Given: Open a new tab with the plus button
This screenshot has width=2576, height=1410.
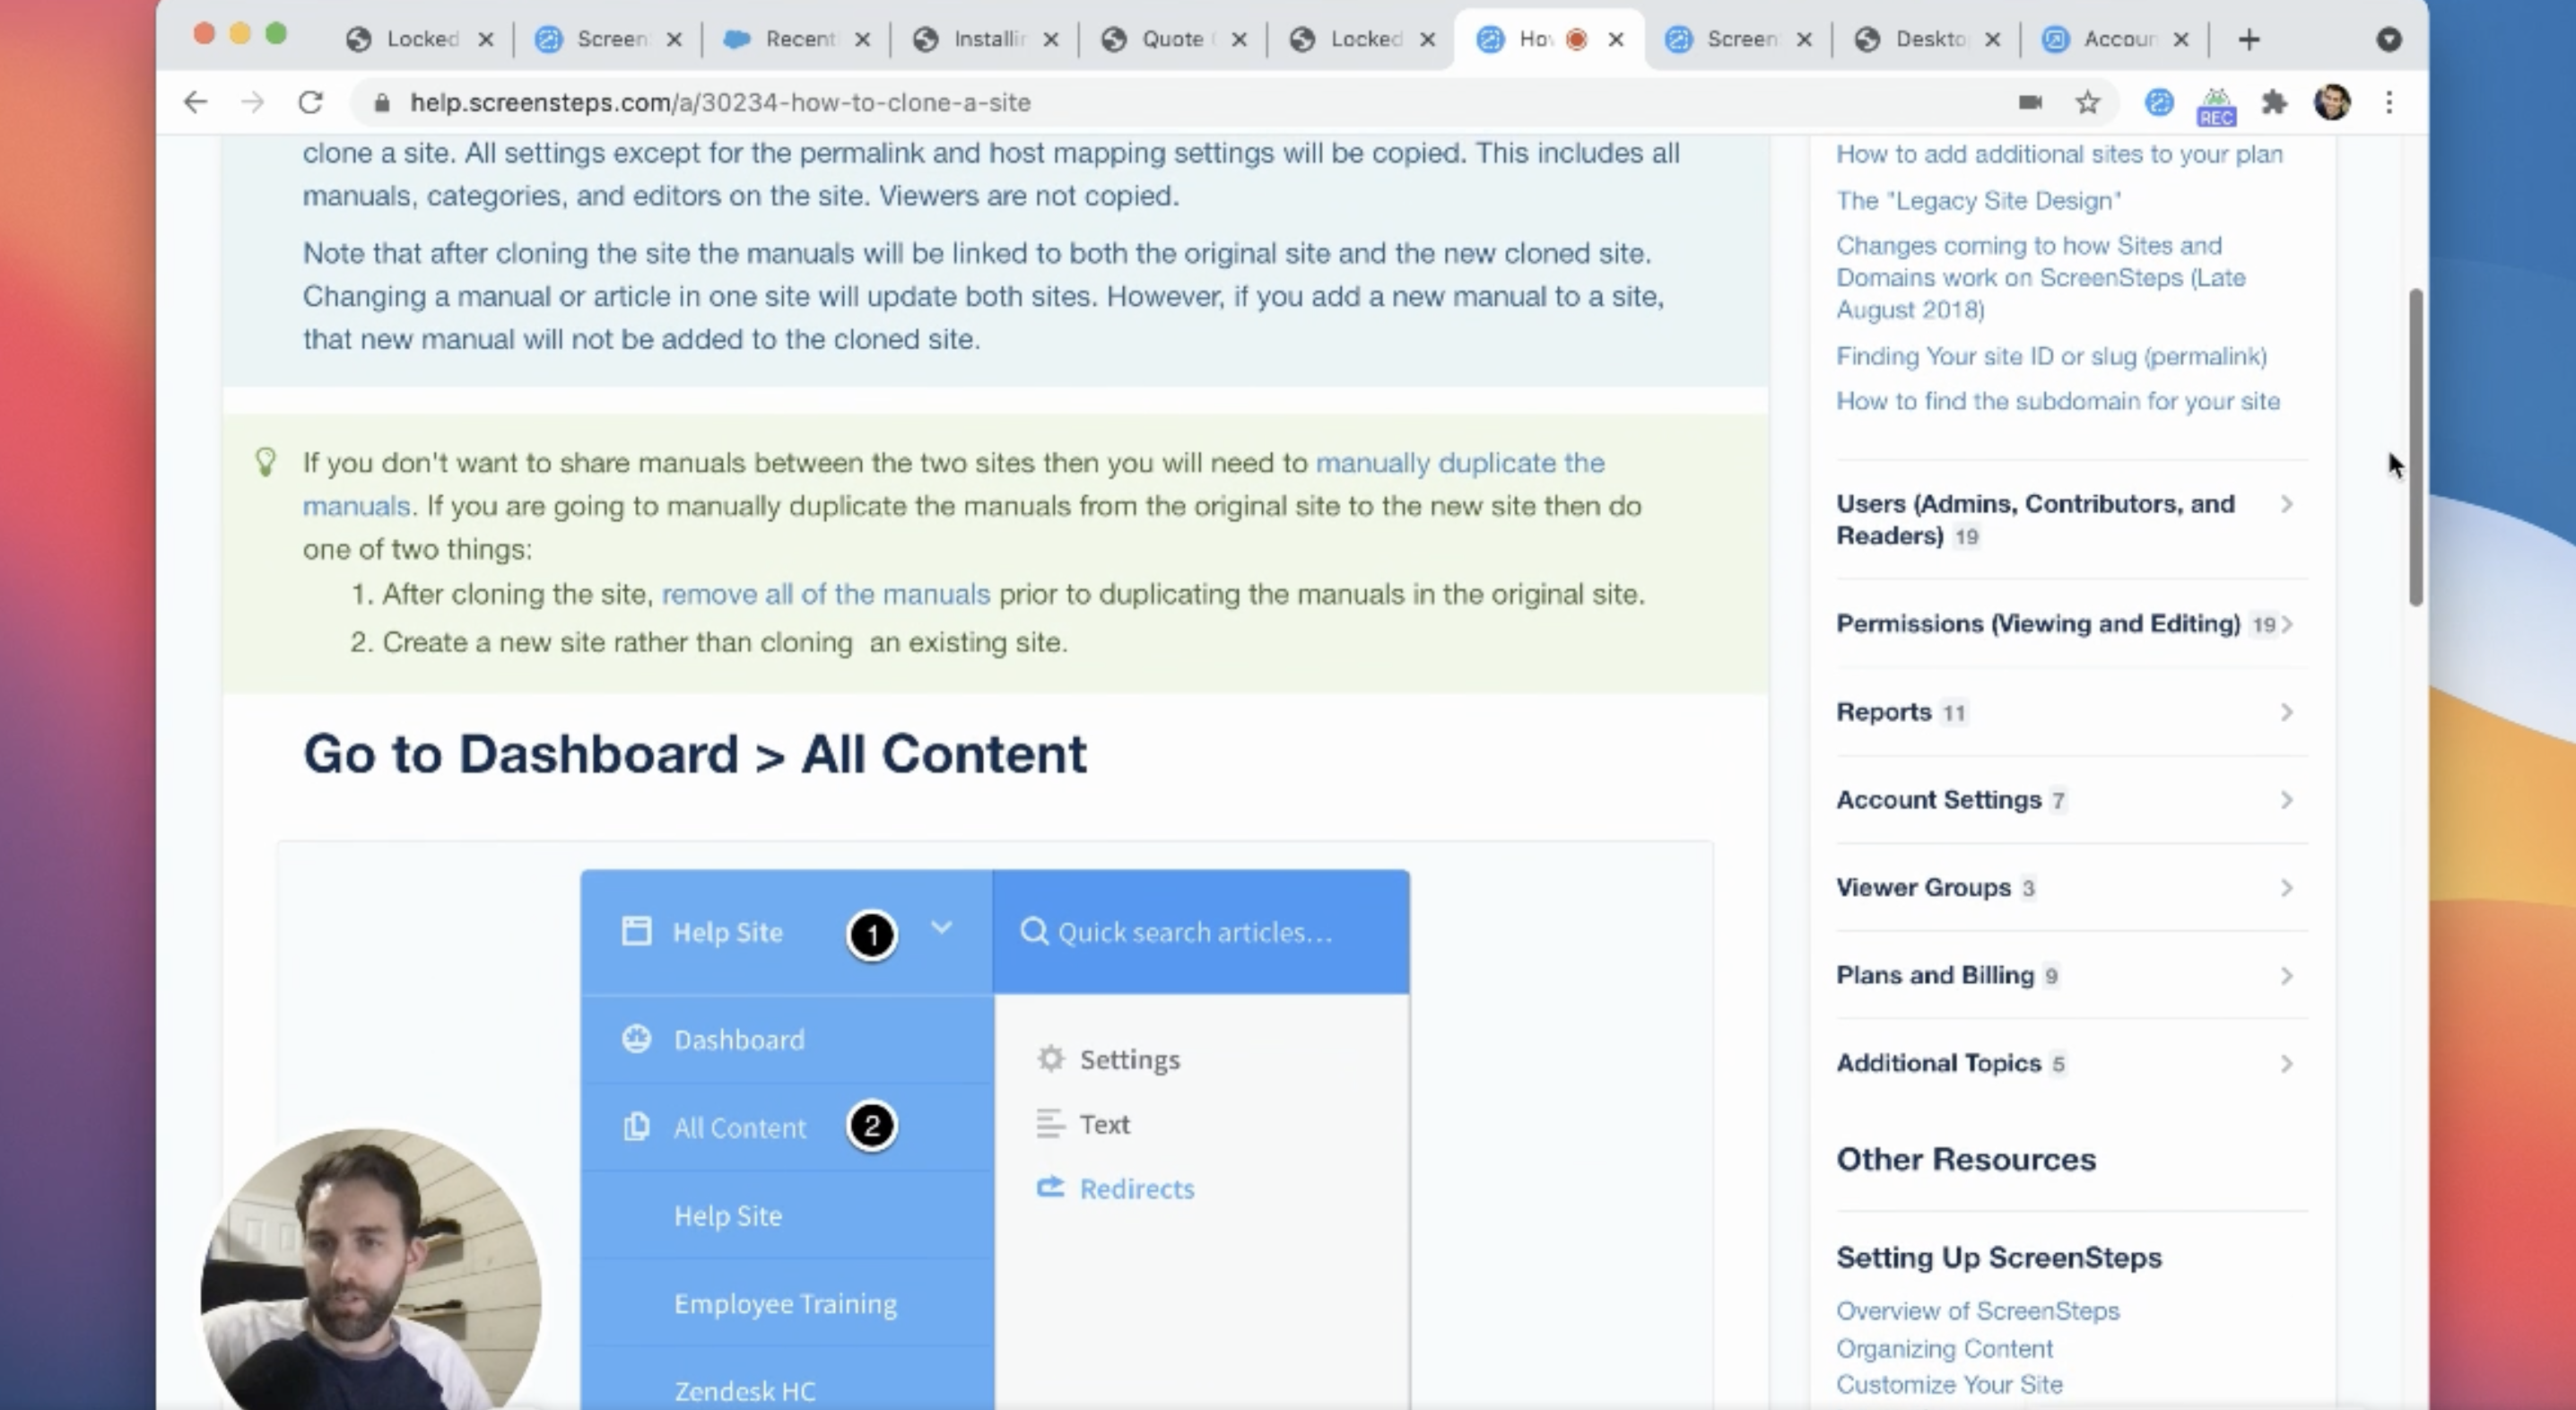Looking at the screenshot, I should click(x=2249, y=39).
